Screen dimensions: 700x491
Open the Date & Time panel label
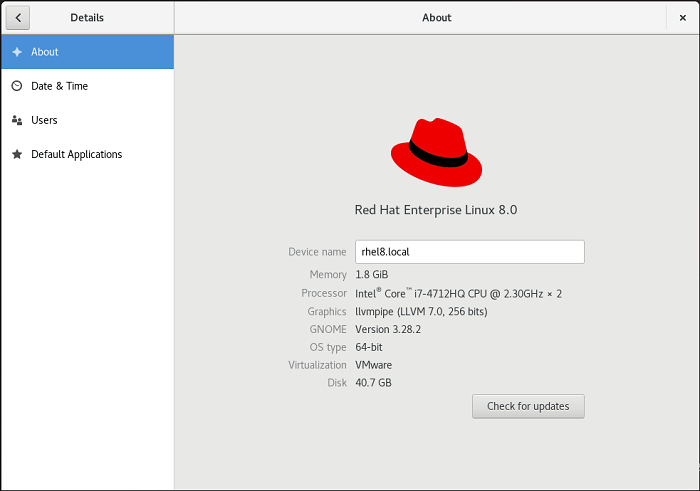[x=59, y=86]
